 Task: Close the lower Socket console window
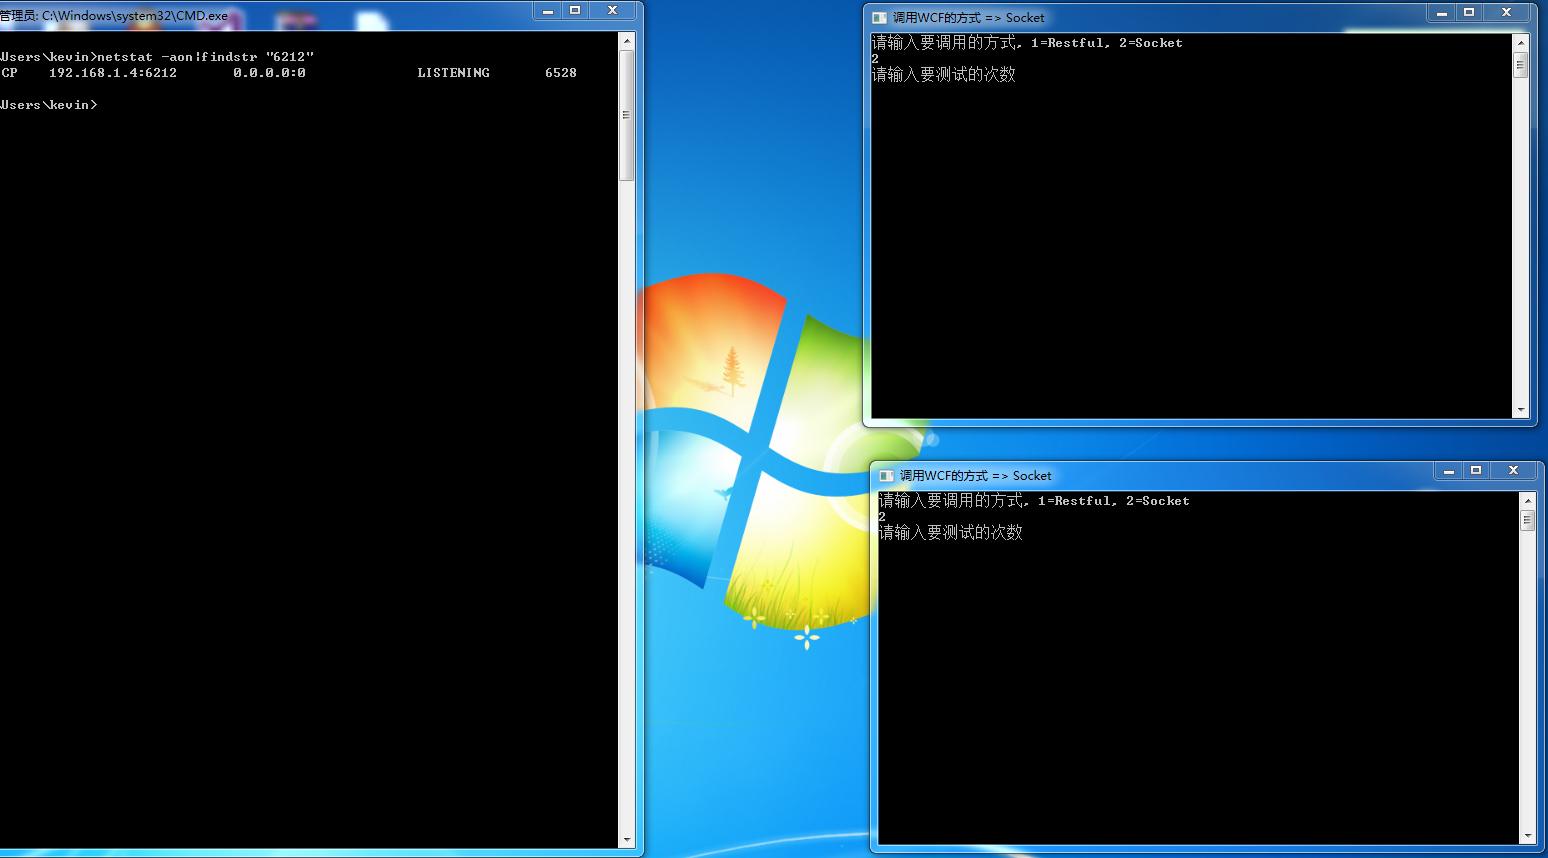tap(1514, 471)
